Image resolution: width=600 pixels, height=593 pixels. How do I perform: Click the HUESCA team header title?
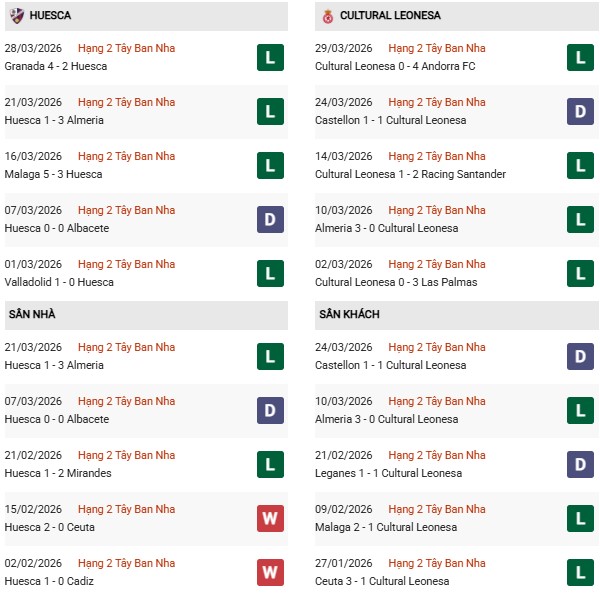(50, 16)
